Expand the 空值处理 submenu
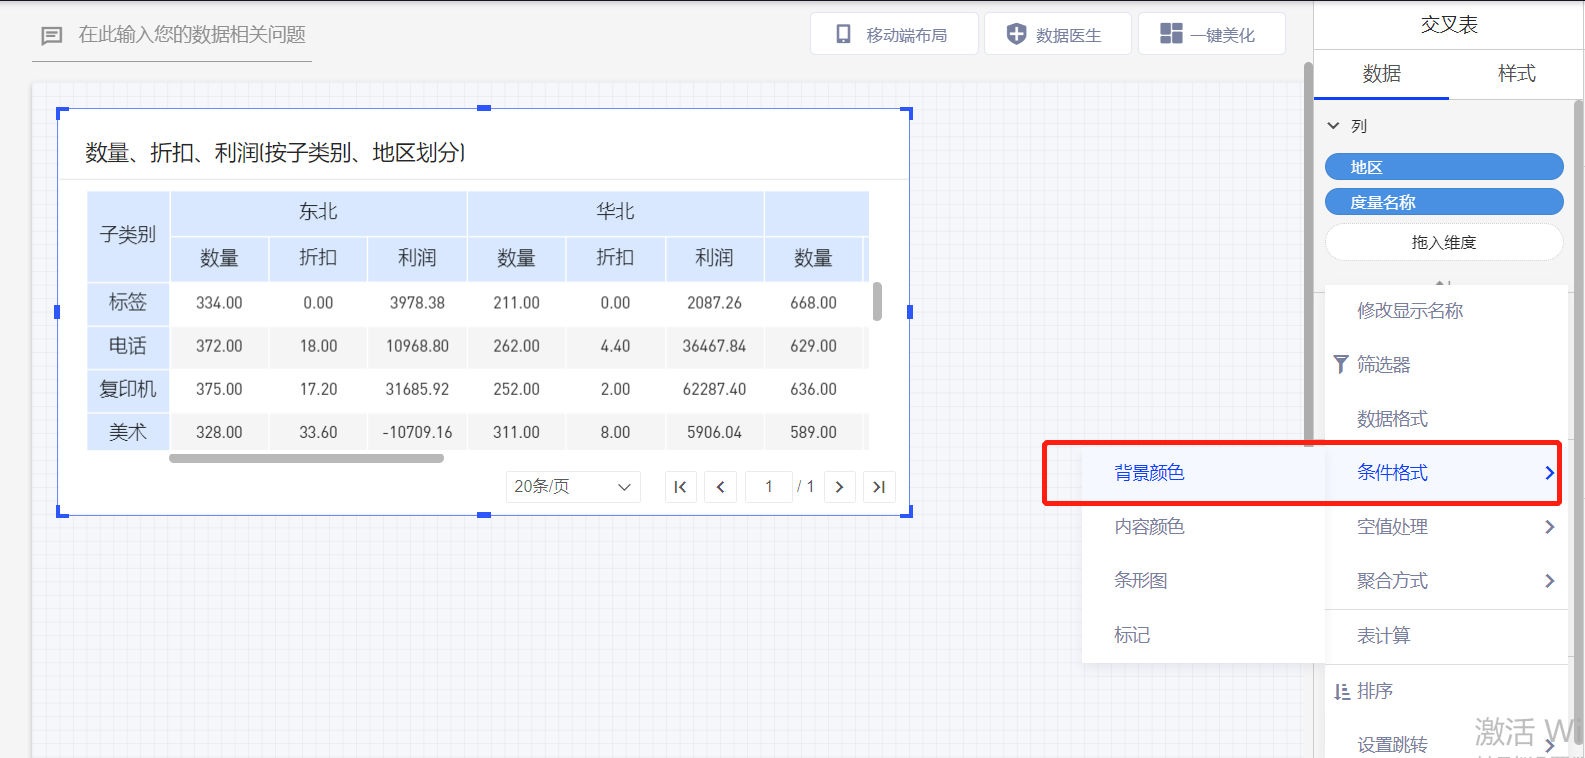 [1549, 527]
